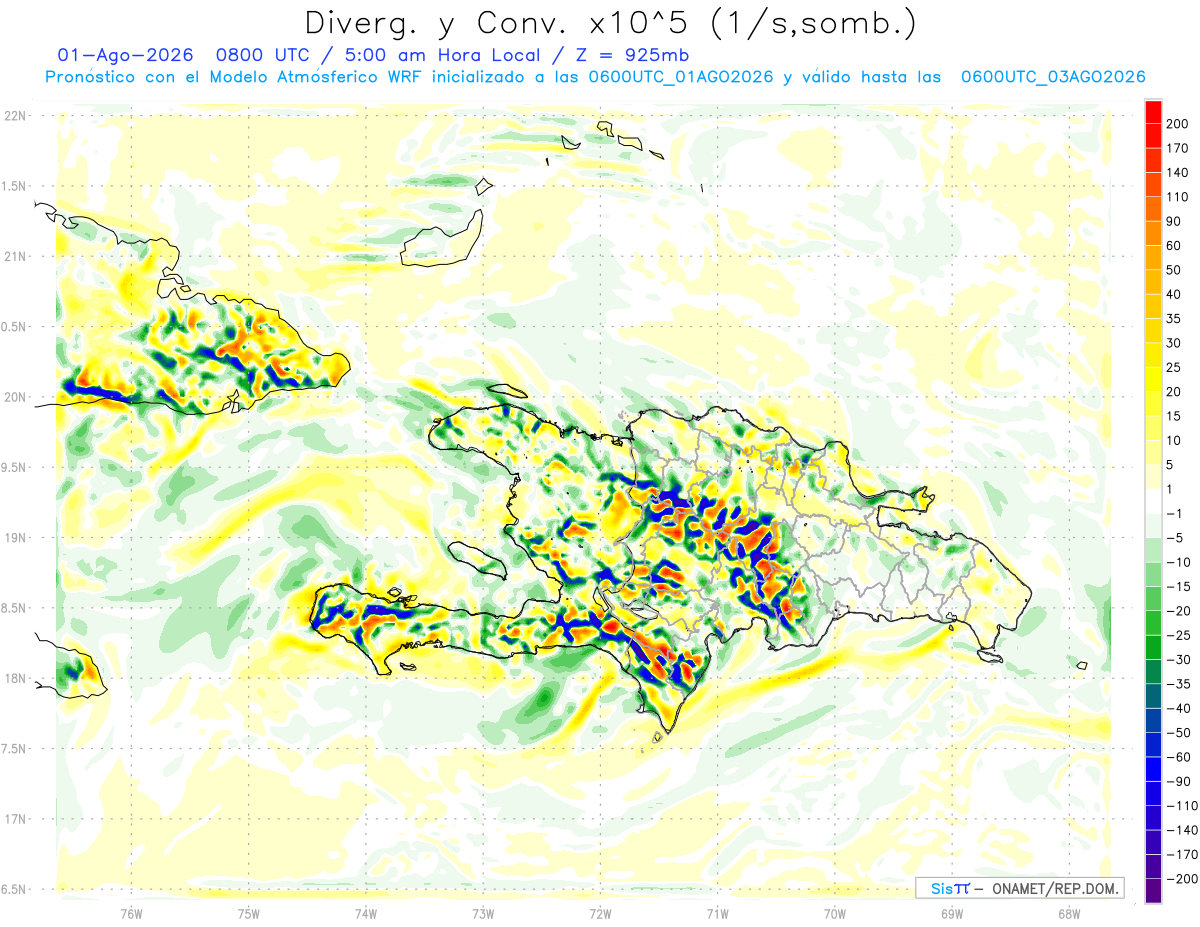Click the '75W' longitude label
The image size is (1200, 927).
coord(249,913)
